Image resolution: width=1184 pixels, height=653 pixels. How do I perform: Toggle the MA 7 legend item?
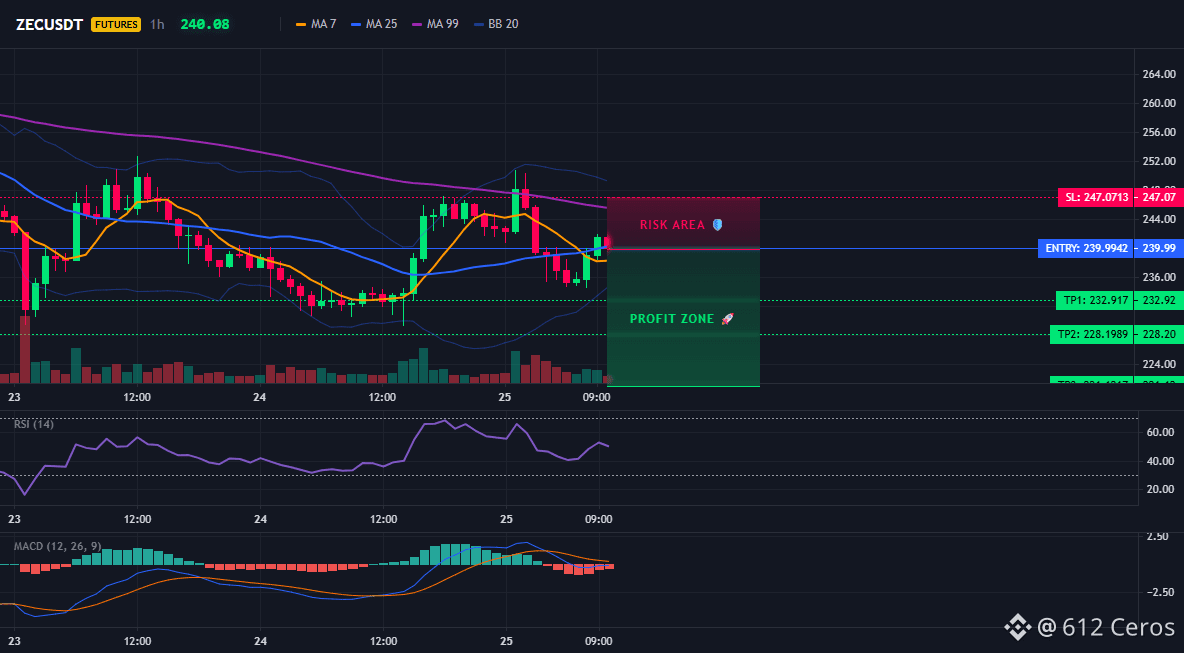coord(316,24)
